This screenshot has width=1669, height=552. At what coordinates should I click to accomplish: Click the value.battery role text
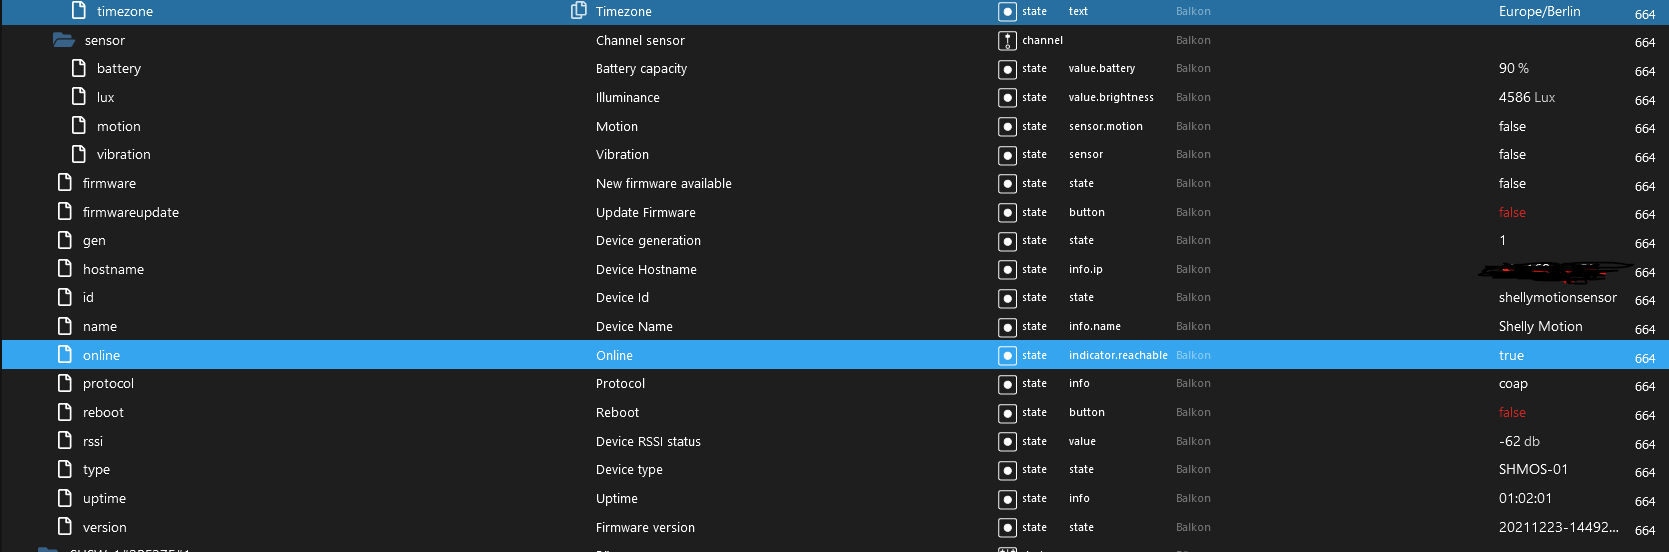(x=1102, y=68)
